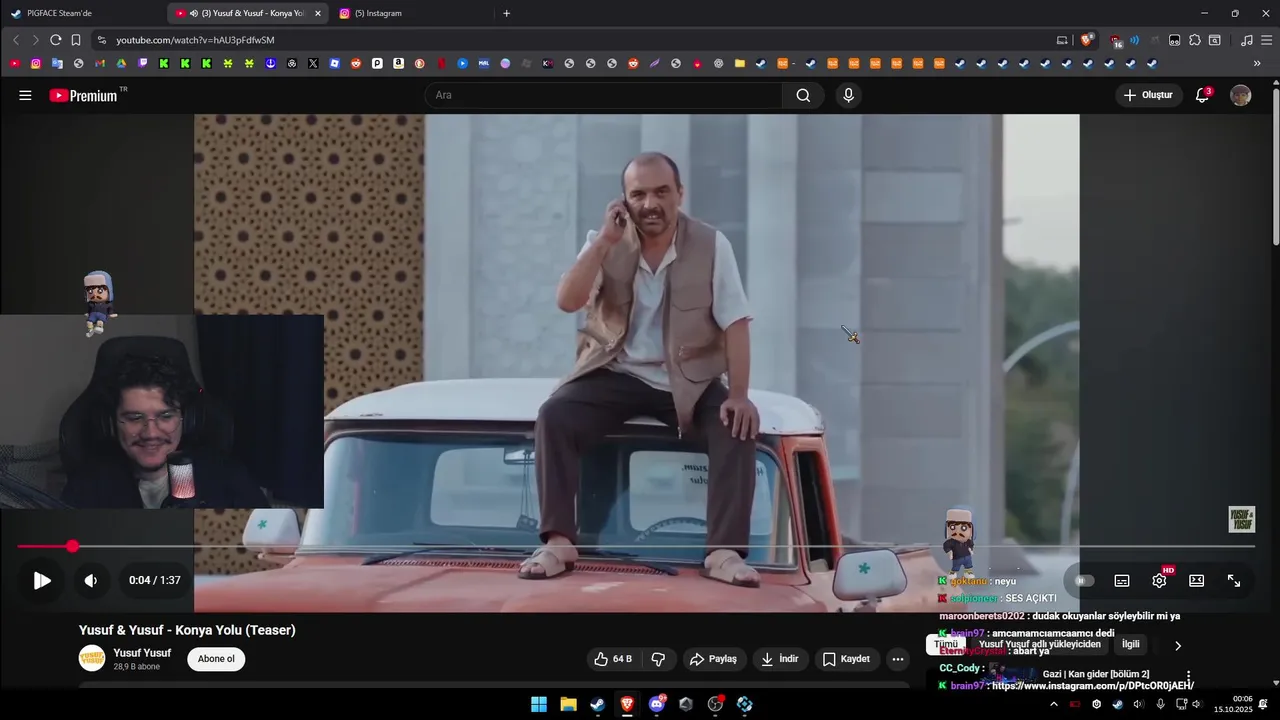Select the Tümü filter chip
This screenshot has height=720, width=1280.
(x=945, y=645)
